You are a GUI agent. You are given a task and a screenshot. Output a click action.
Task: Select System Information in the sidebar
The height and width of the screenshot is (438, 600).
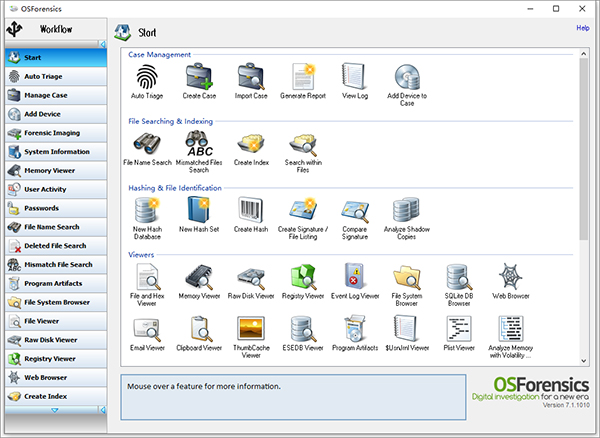click(x=56, y=151)
